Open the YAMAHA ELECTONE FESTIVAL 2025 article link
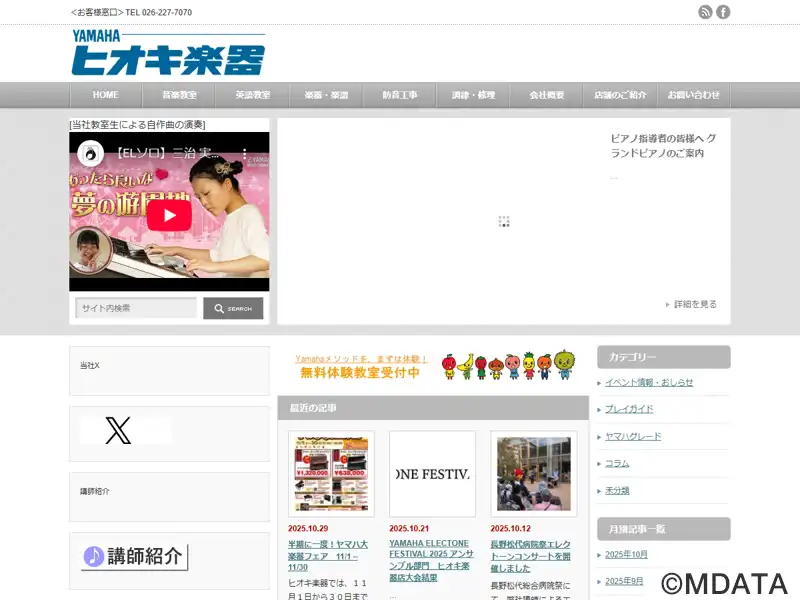The width and height of the screenshot is (800, 600). [431, 560]
